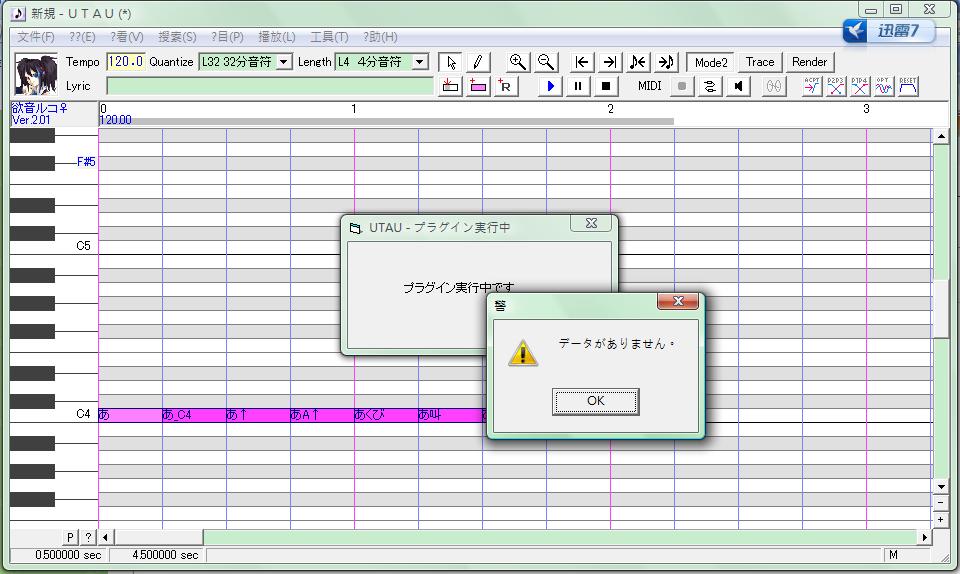Open the ??(E) menu
The image size is (960, 574).
pyautogui.click(x=82, y=37)
